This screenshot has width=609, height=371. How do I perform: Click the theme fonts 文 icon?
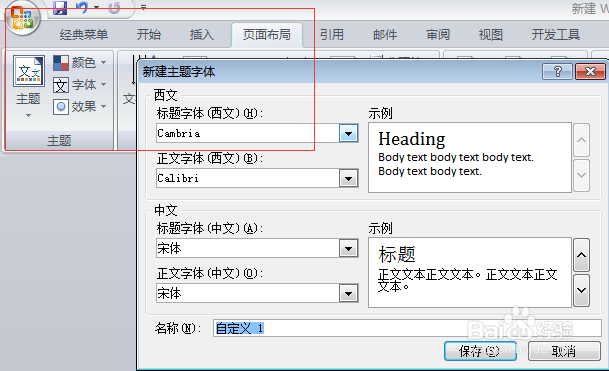(x=61, y=85)
